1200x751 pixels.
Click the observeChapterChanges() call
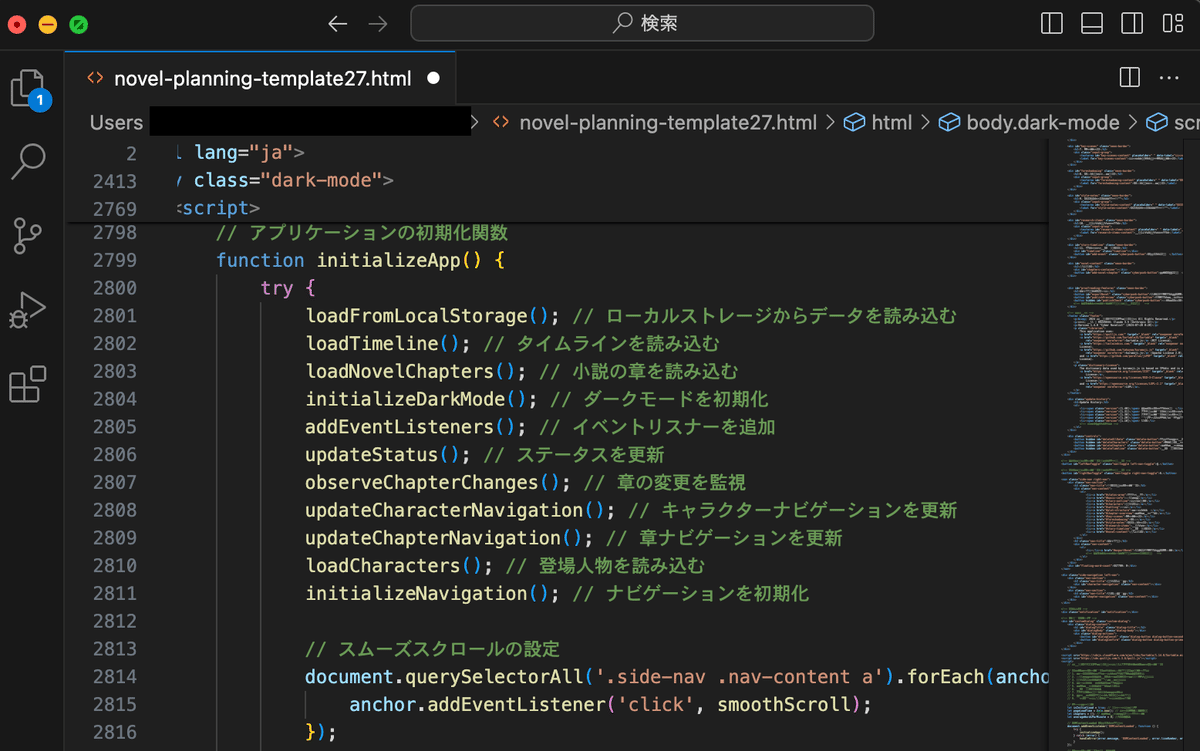[x=438, y=482]
